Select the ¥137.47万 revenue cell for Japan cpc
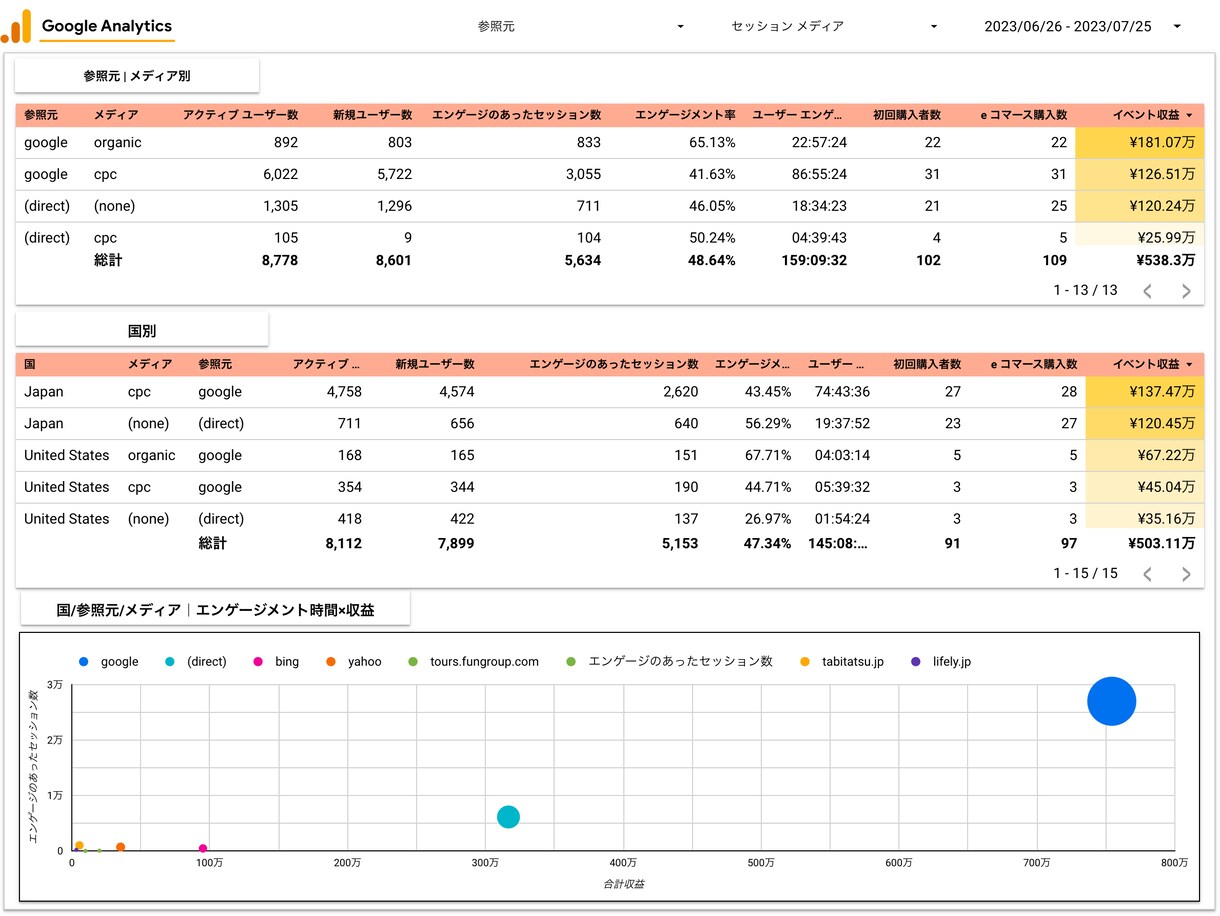This screenshot has height=916, width=1220. point(1145,392)
